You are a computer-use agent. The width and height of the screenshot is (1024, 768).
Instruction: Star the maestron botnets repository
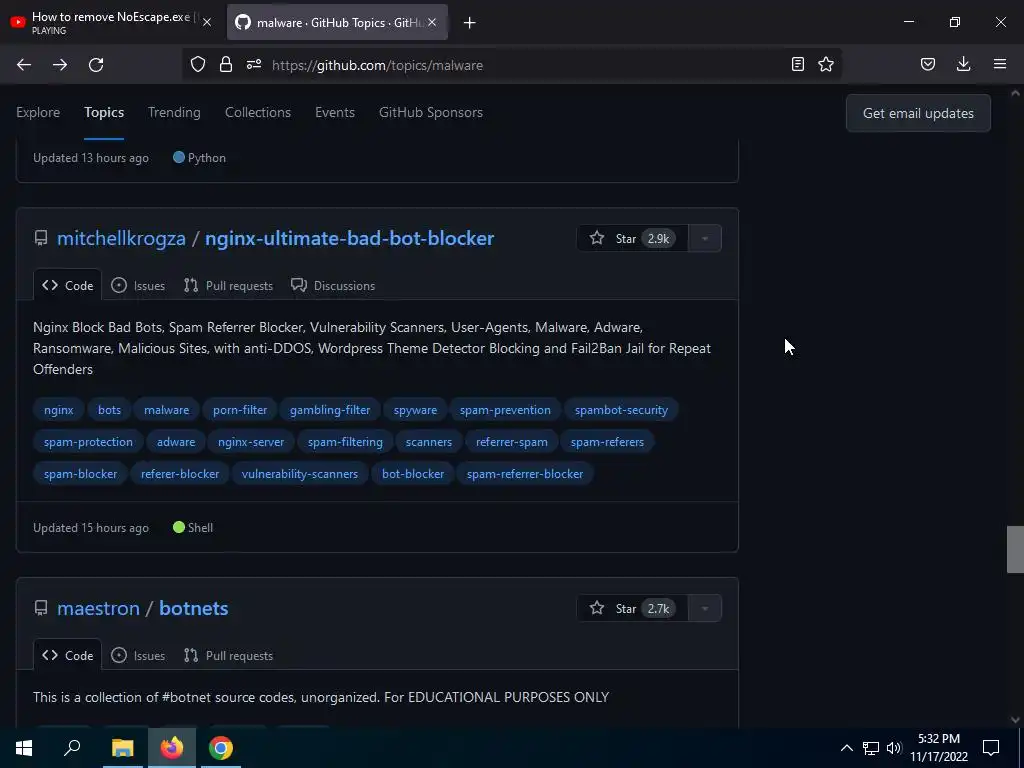632,608
